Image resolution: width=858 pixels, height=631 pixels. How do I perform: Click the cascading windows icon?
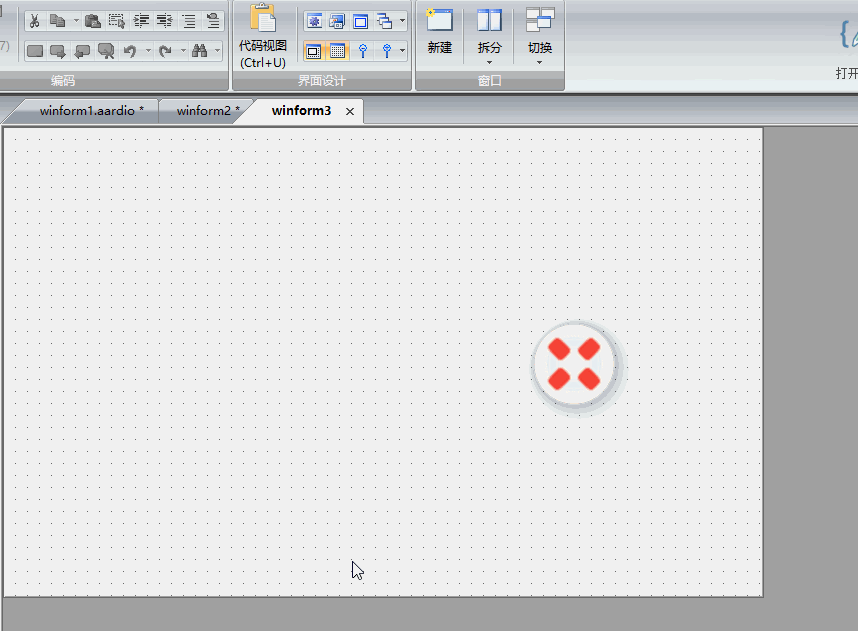pyautogui.click(x=385, y=22)
